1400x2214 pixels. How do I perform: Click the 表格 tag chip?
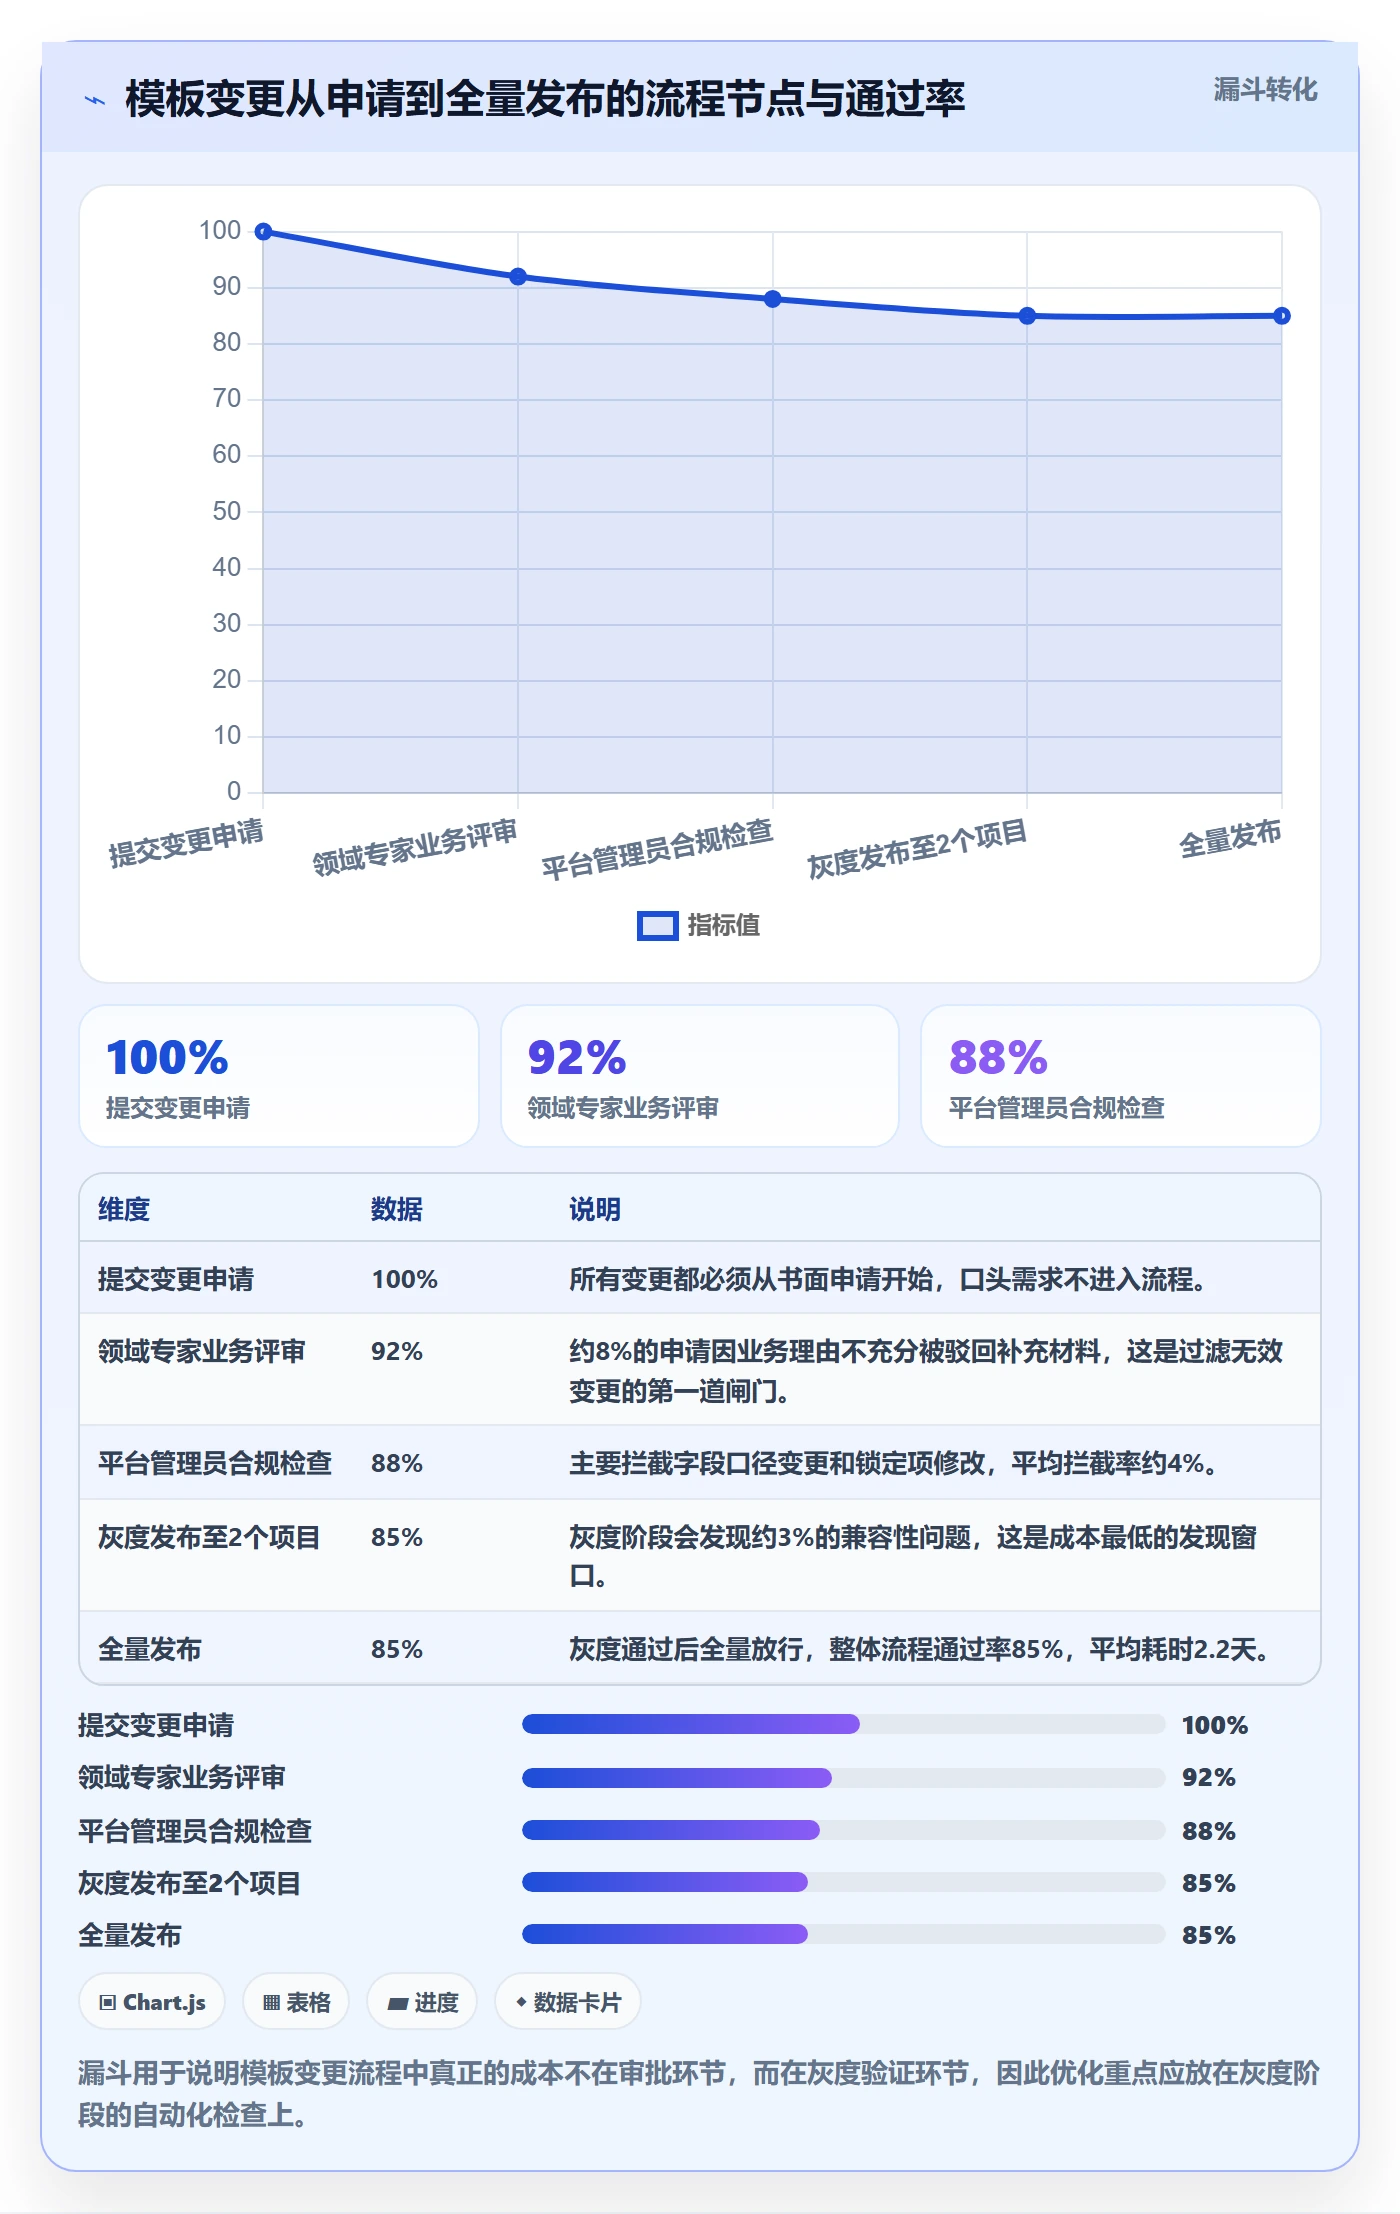click(x=296, y=2002)
